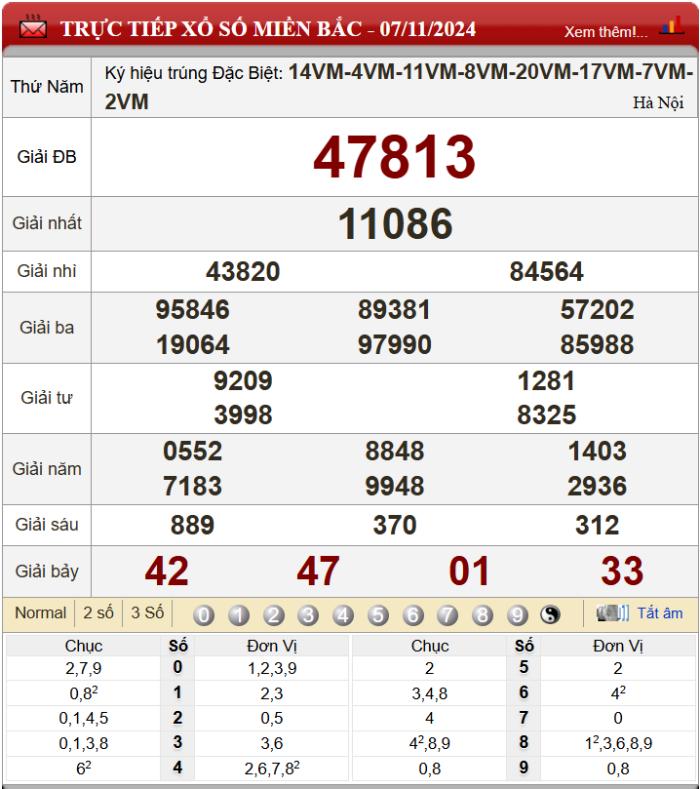700x789 pixels.
Task: Select third prize number 19064
Action: click(x=193, y=345)
